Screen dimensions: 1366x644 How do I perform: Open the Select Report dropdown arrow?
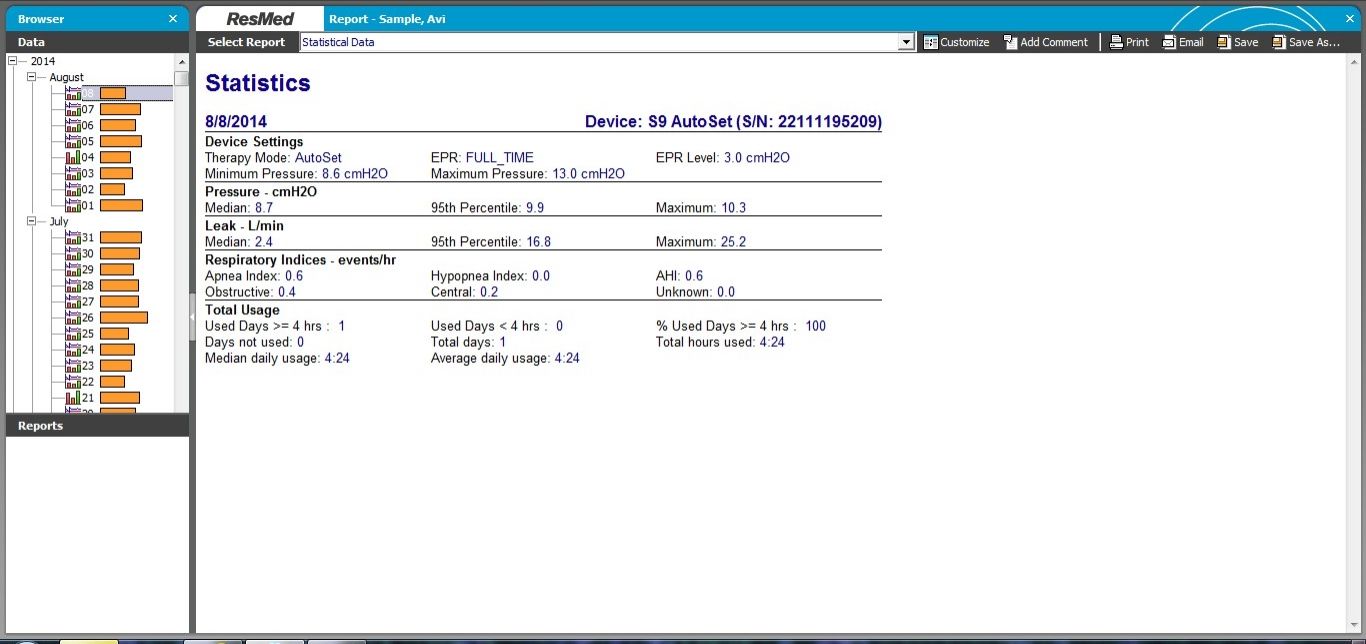point(906,42)
